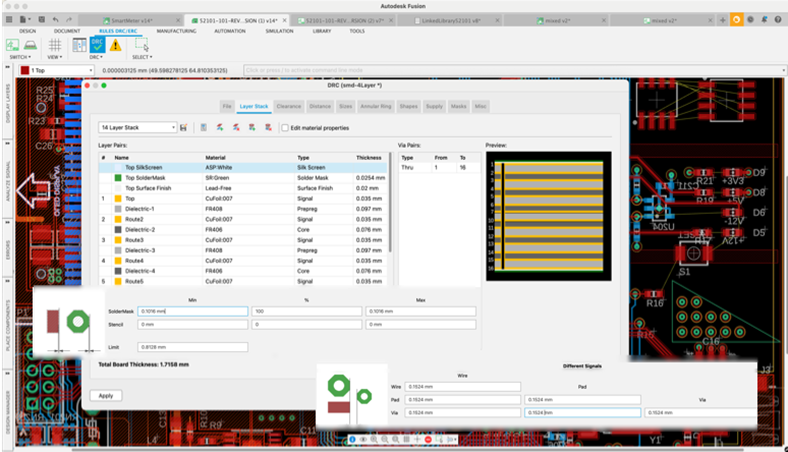This screenshot has height=452, width=788.
Task: Click the Select tool icon
Action: 142,45
